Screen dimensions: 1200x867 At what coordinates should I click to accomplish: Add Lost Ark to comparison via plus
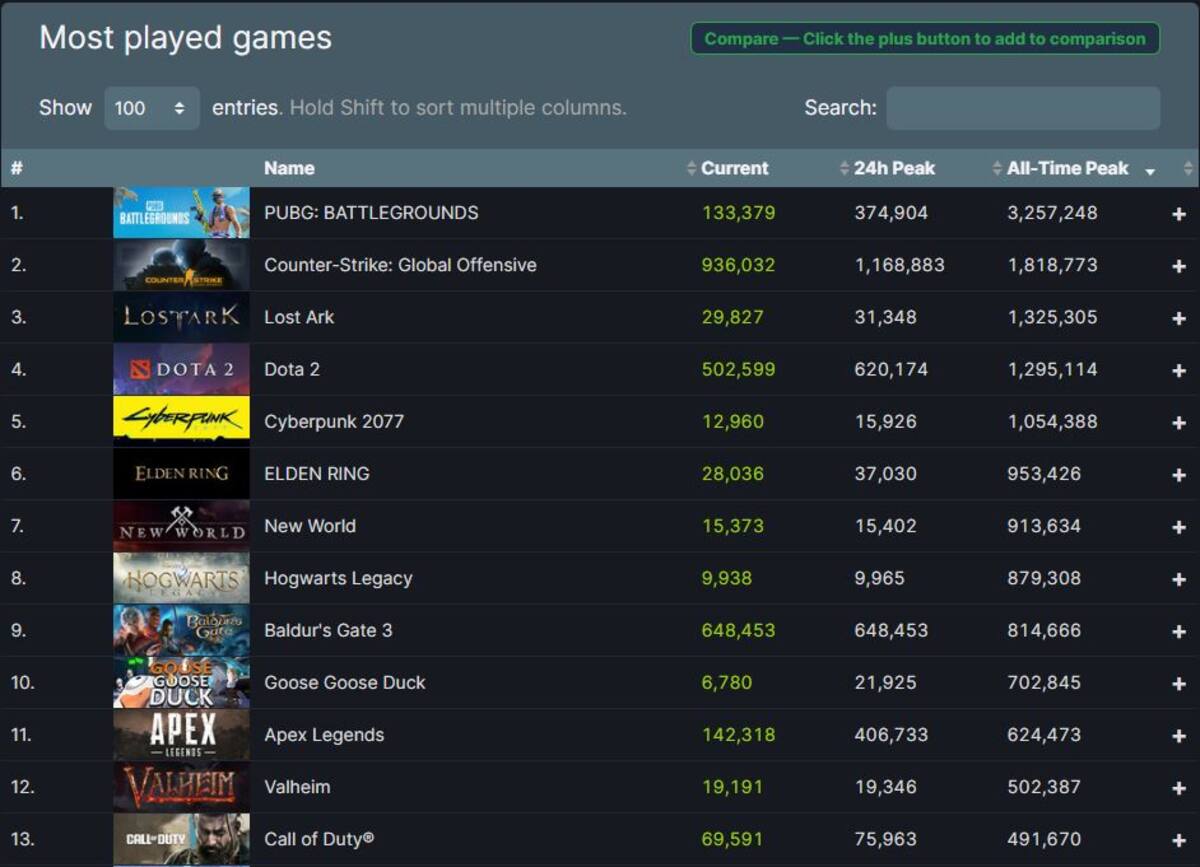tap(1179, 317)
